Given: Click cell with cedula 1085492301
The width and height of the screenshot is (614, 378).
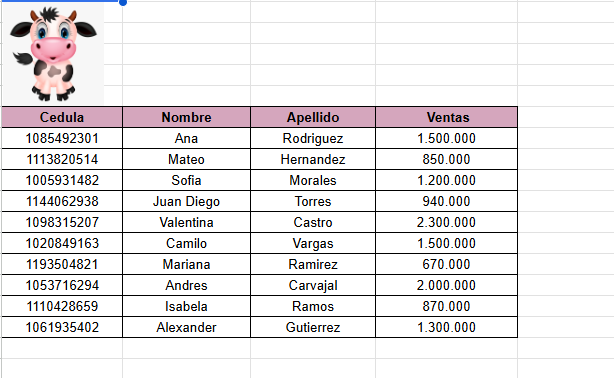Looking at the screenshot, I should coord(62,138).
